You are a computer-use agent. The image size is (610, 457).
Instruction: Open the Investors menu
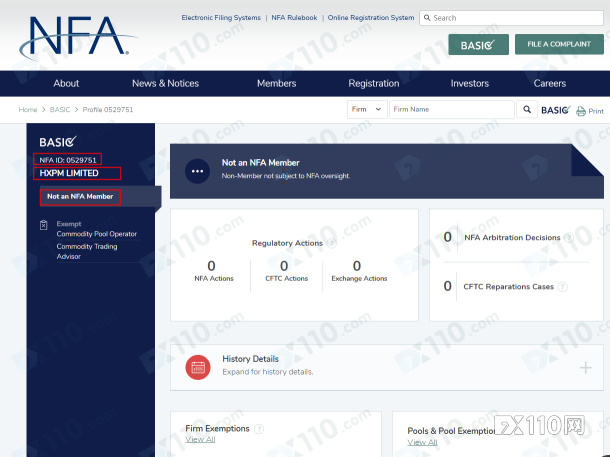click(x=470, y=83)
